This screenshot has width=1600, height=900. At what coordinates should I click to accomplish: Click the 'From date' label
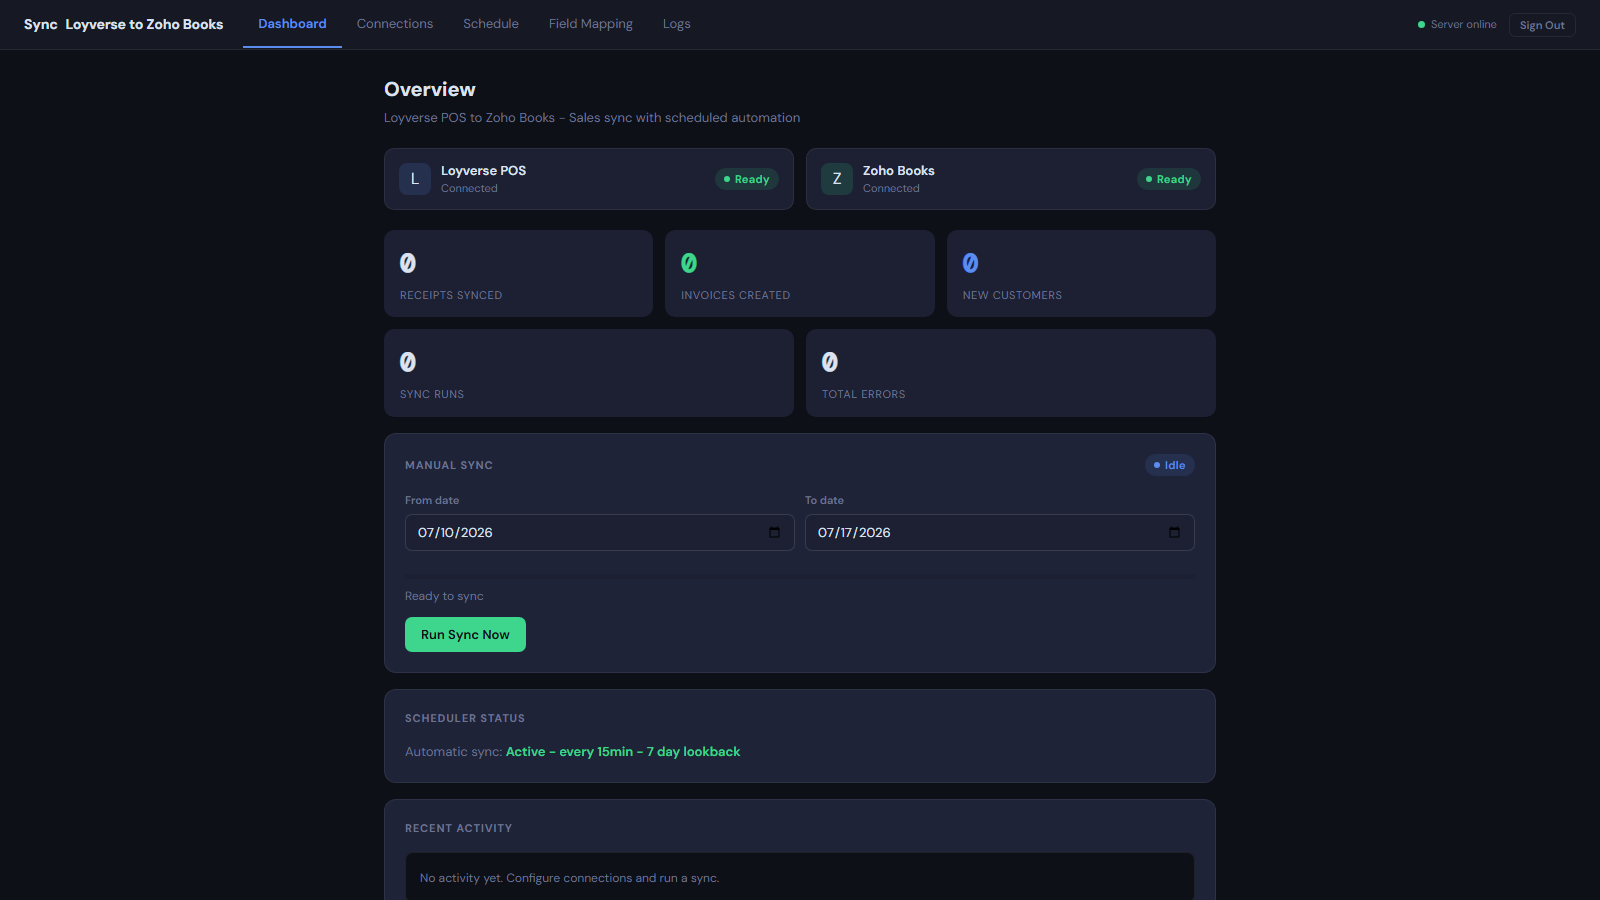pos(432,500)
